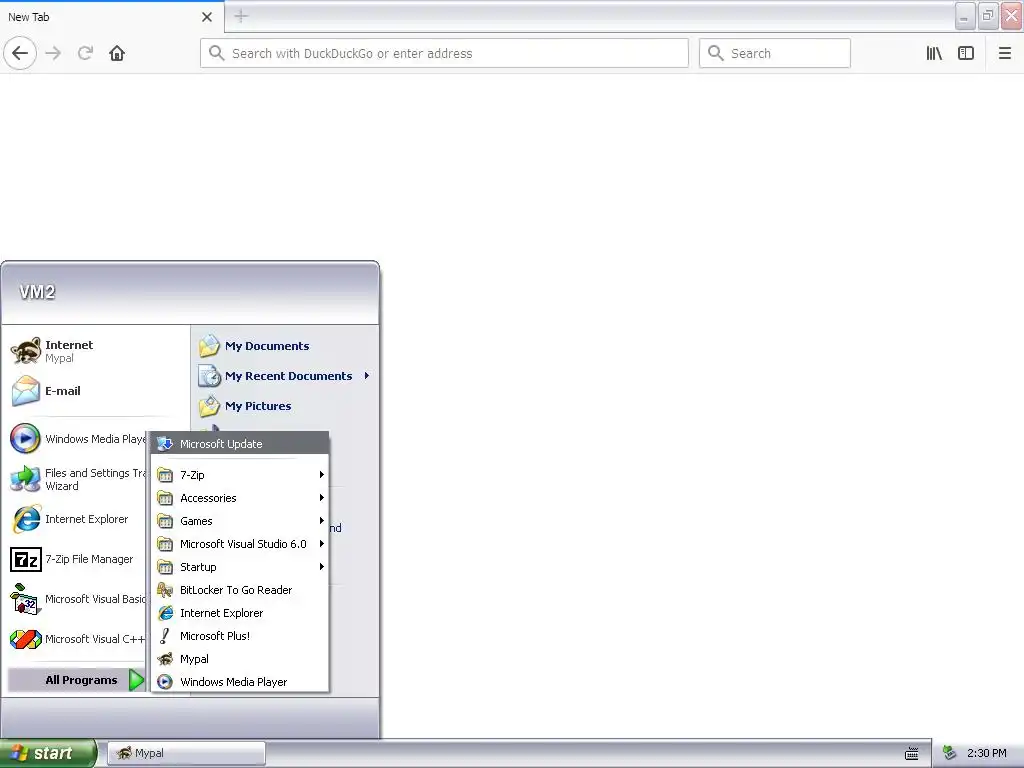Click the My Pictures folder icon
This screenshot has height=768, width=1024.
coord(209,406)
